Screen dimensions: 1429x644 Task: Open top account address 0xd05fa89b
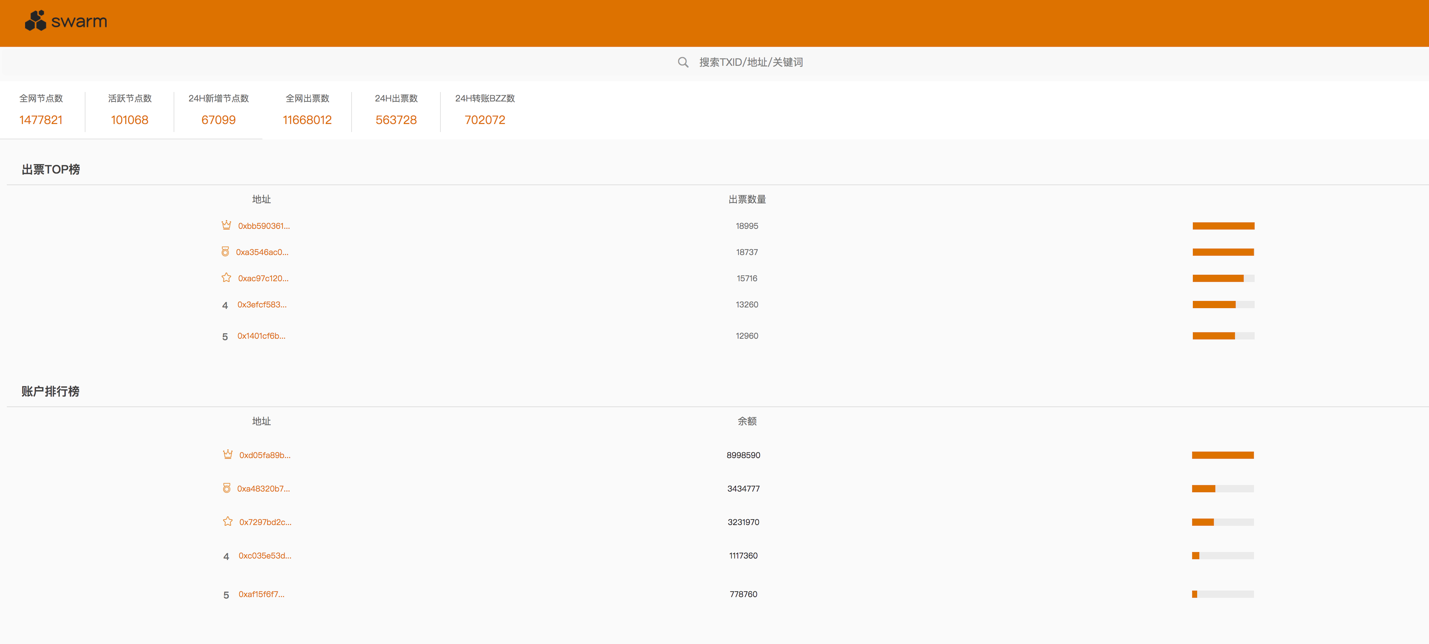point(265,455)
